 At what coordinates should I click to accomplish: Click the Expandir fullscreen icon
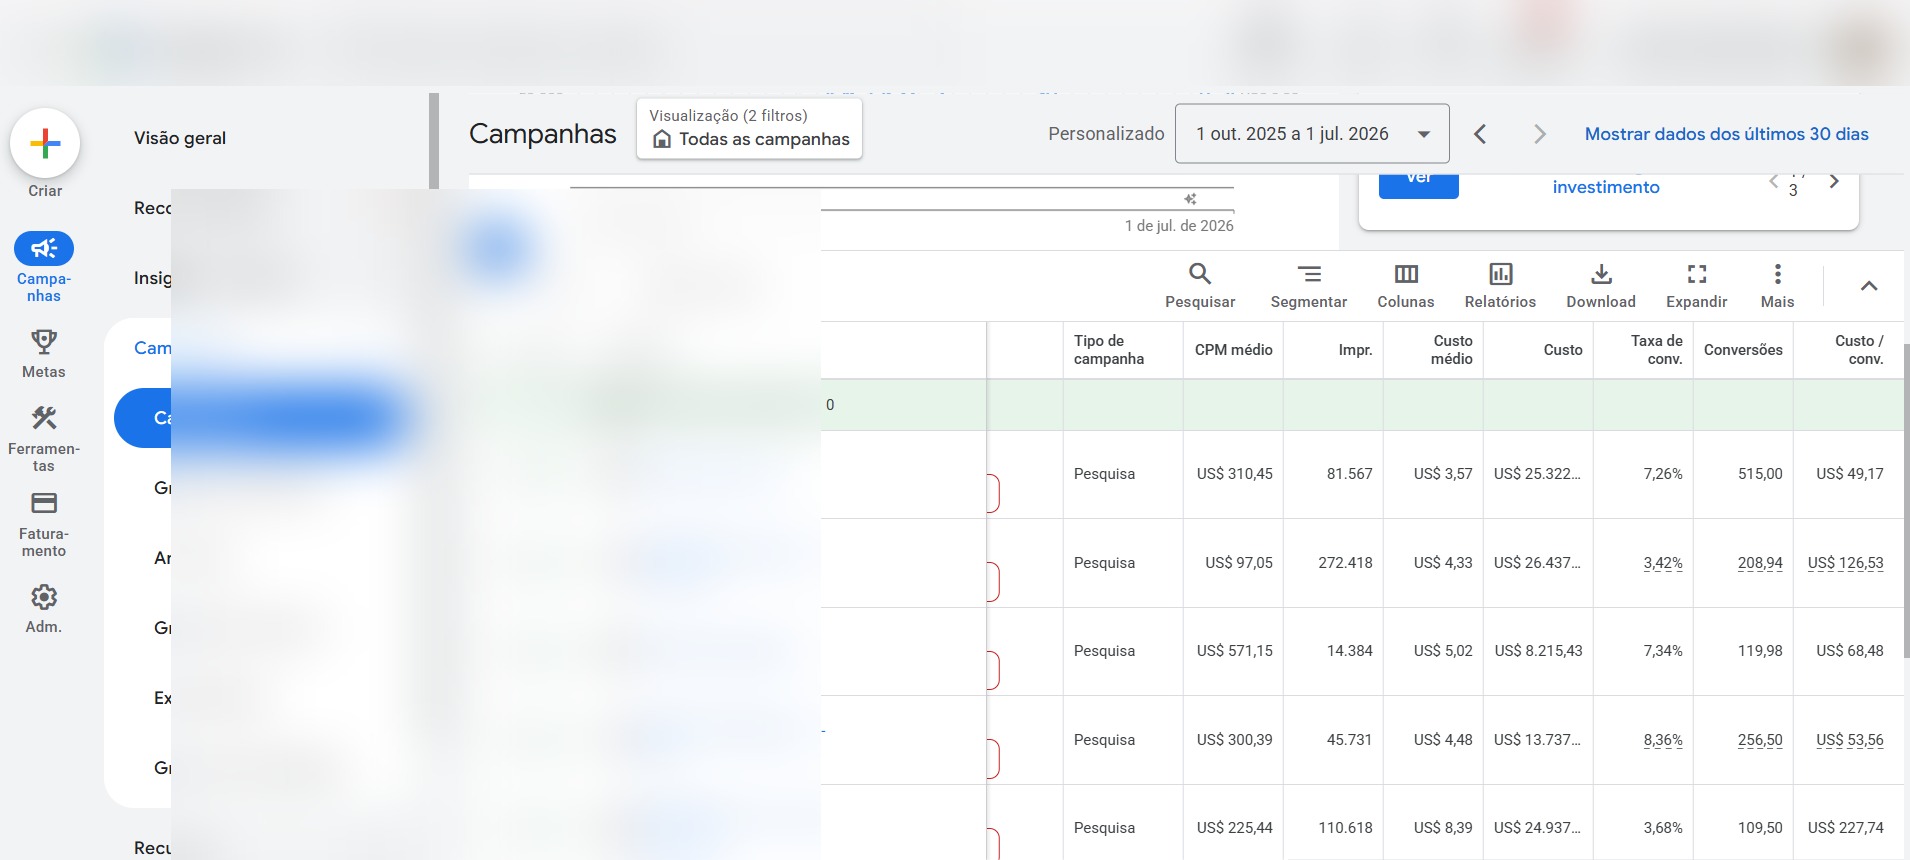coord(1697,274)
